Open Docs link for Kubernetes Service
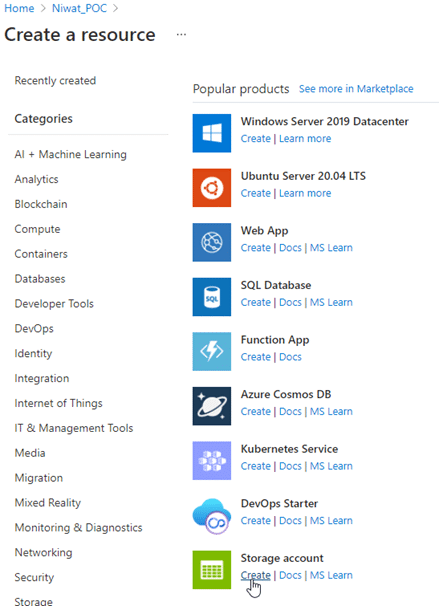Screen dimensions: 439x606 pos(290,466)
